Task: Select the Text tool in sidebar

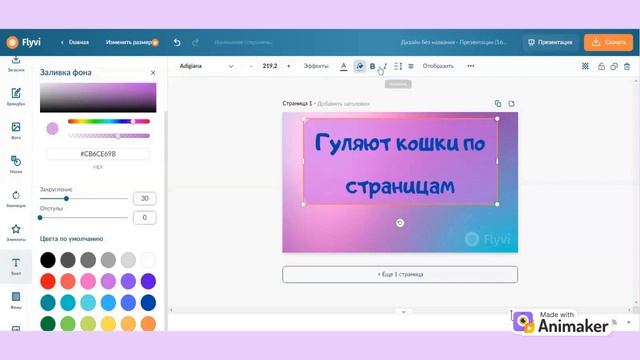Action: [16, 266]
